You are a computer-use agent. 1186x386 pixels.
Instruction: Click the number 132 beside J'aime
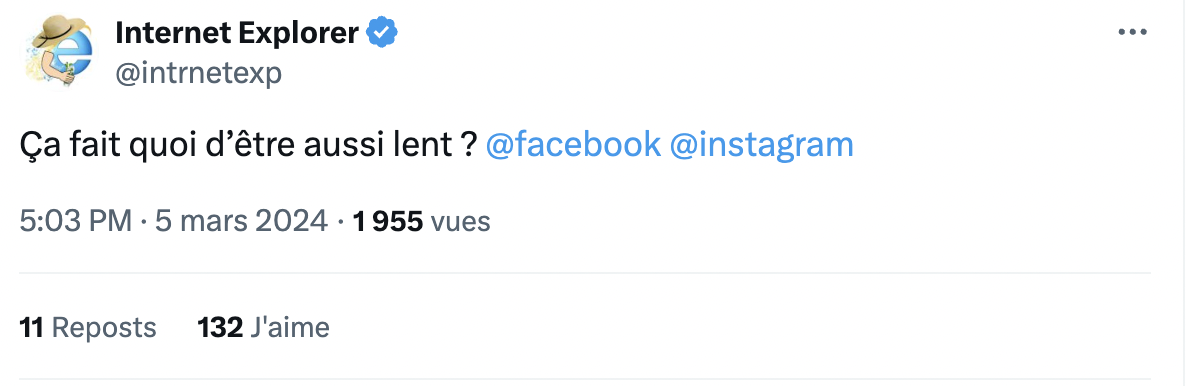pos(220,328)
